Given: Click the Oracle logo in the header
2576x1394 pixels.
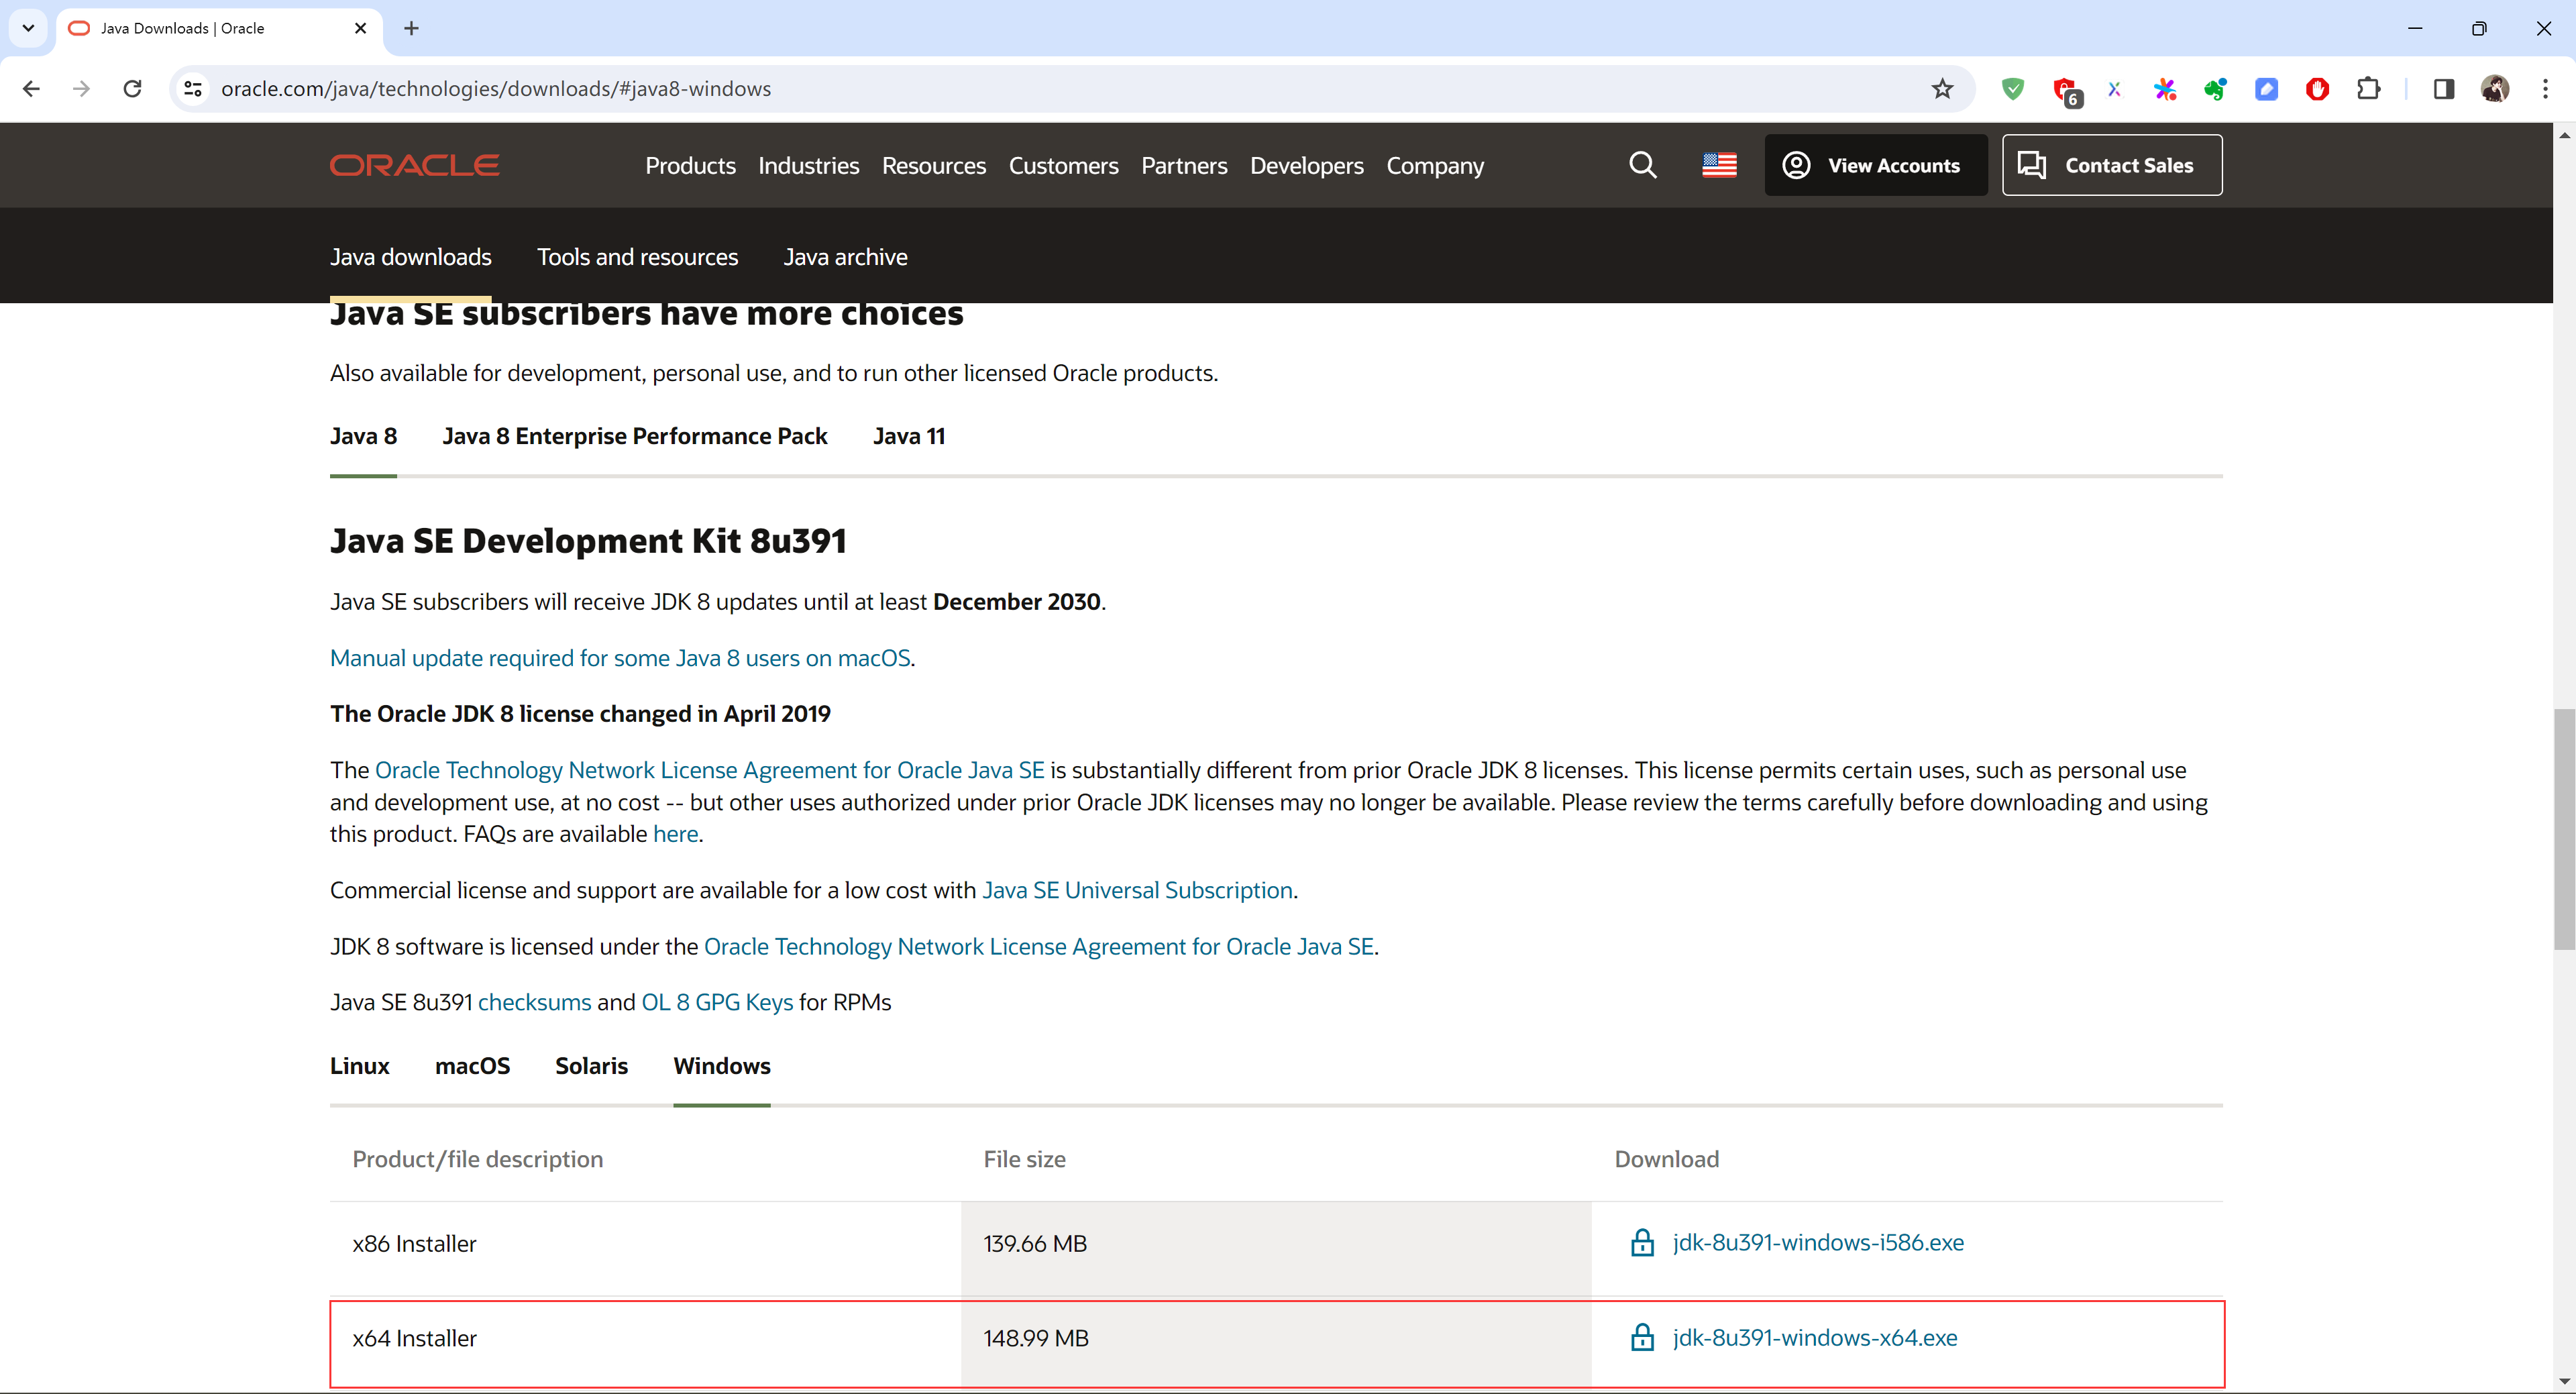Looking at the screenshot, I should pos(415,165).
